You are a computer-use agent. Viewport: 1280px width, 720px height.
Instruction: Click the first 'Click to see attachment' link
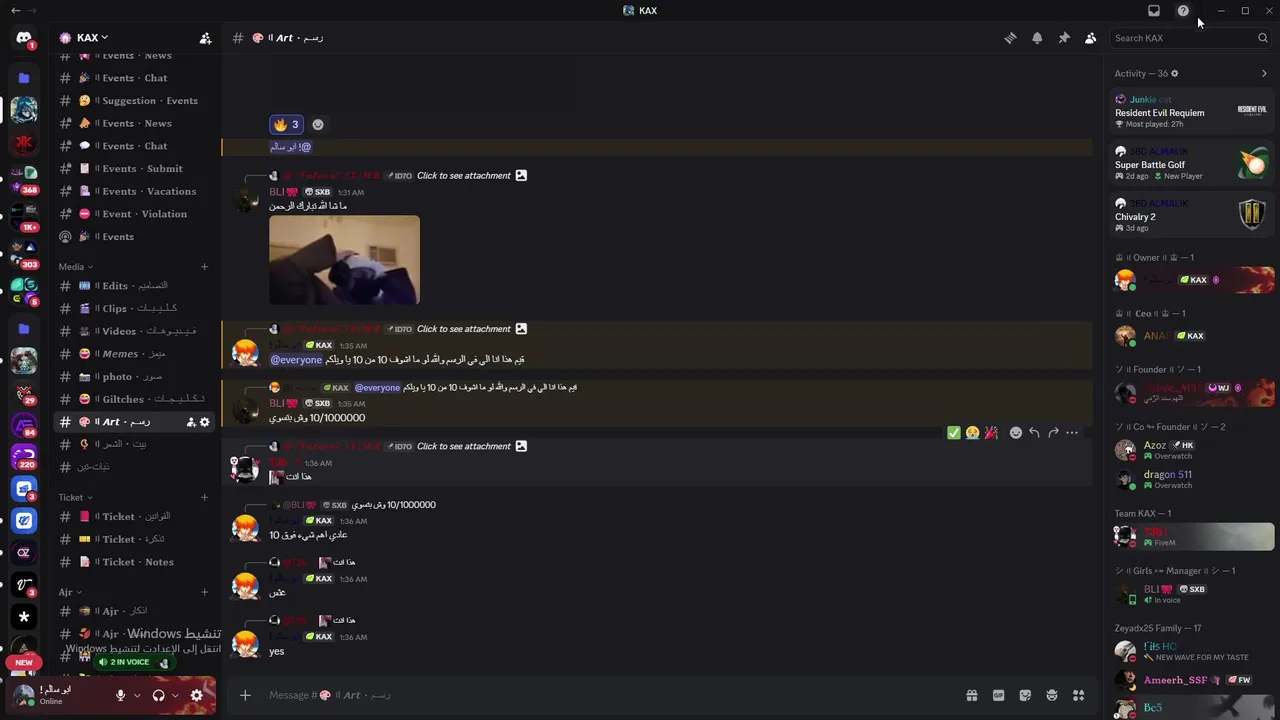click(463, 176)
